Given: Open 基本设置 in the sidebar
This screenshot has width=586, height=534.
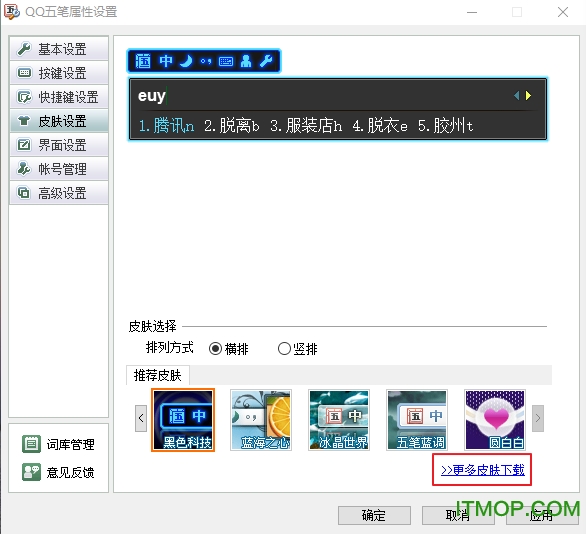Looking at the screenshot, I should pyautogui.click(x=59, y=49).
